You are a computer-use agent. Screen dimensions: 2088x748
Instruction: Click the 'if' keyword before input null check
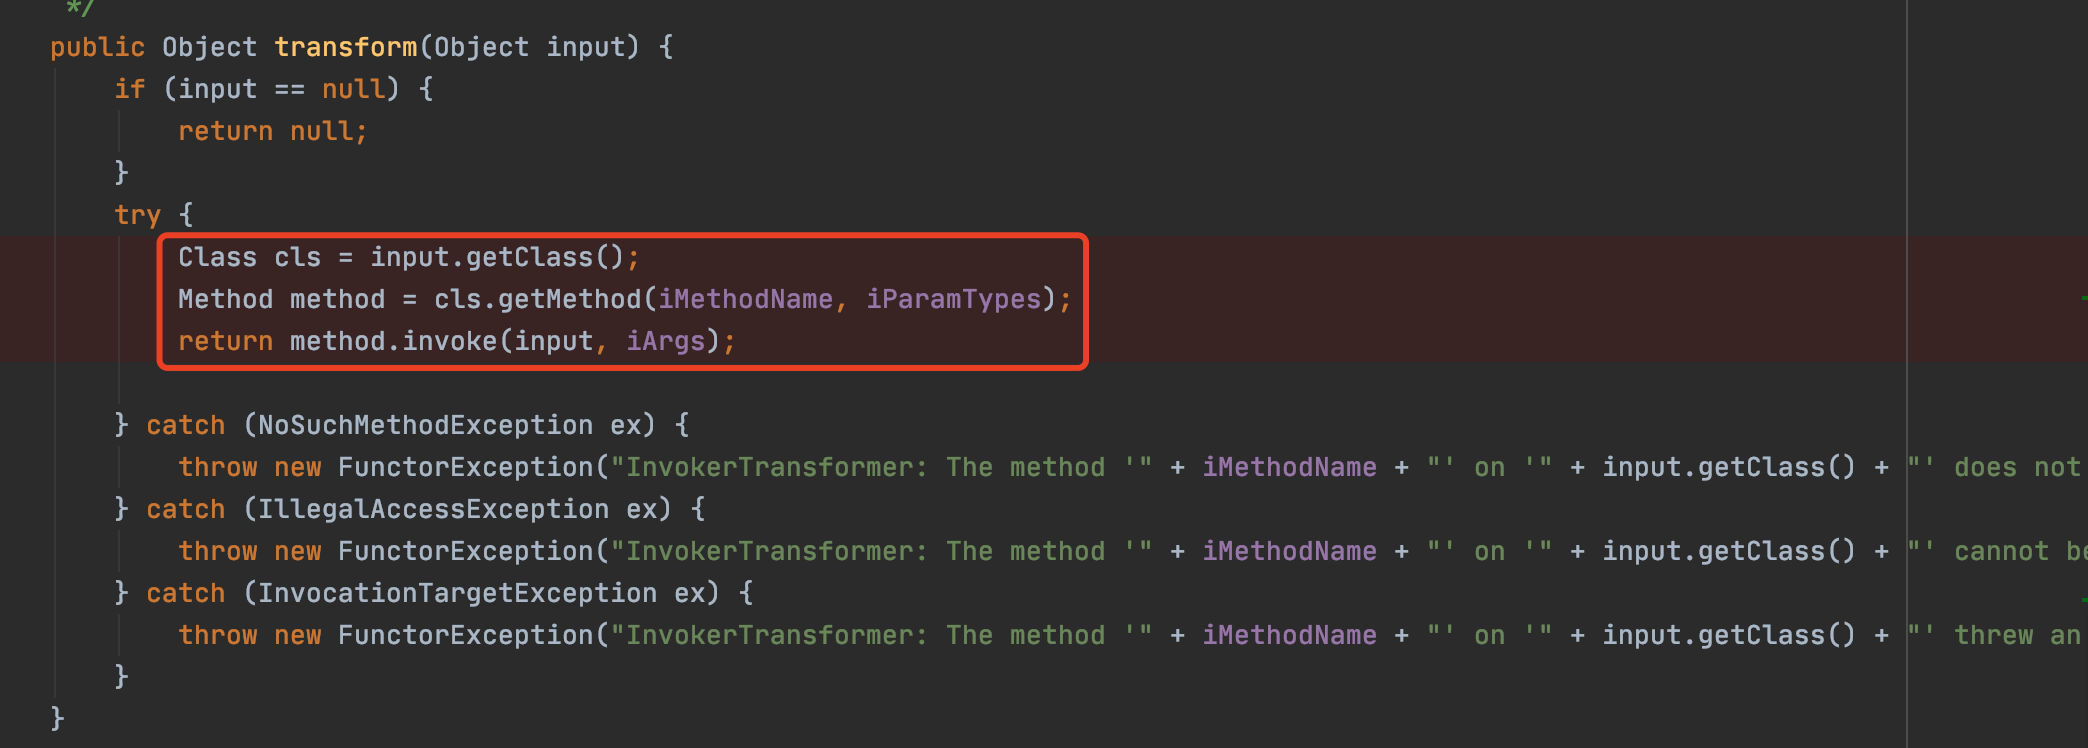click(129, 89)
